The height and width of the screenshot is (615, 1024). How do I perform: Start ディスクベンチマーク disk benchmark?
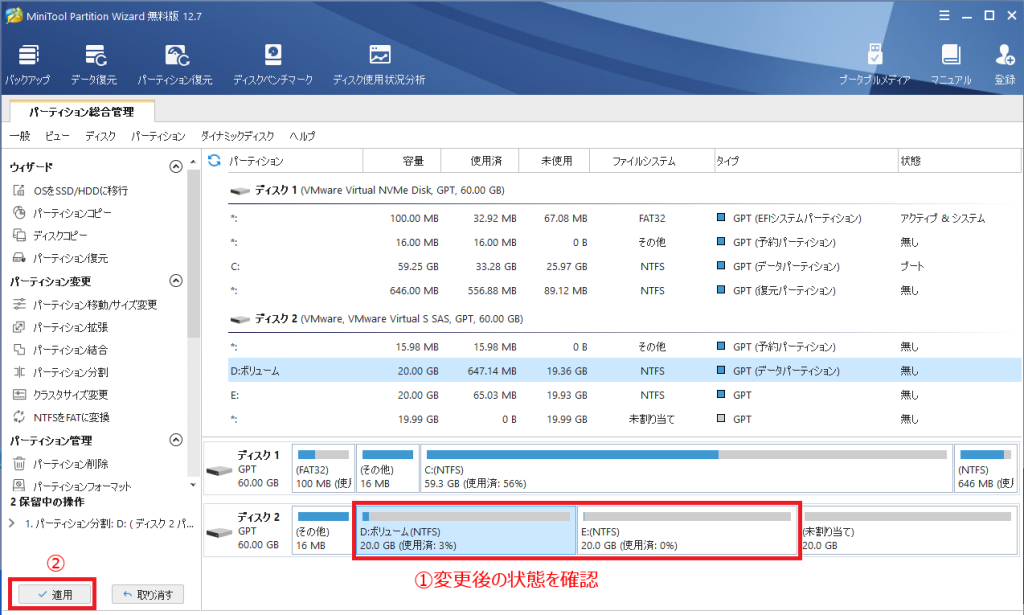pyautogui.click(x=273, y=65)
